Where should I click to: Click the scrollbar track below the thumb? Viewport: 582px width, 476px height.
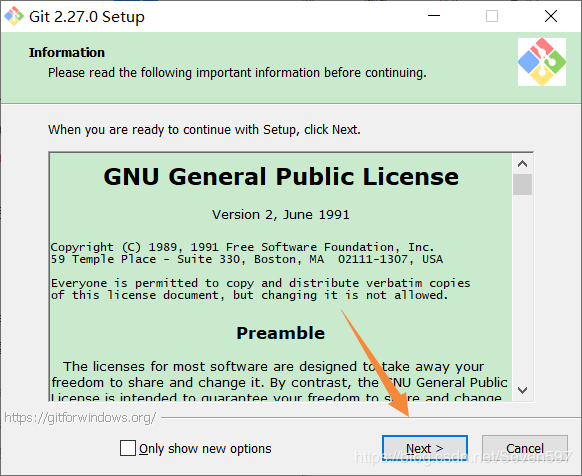pyautogui.click(x=523, y=288)
